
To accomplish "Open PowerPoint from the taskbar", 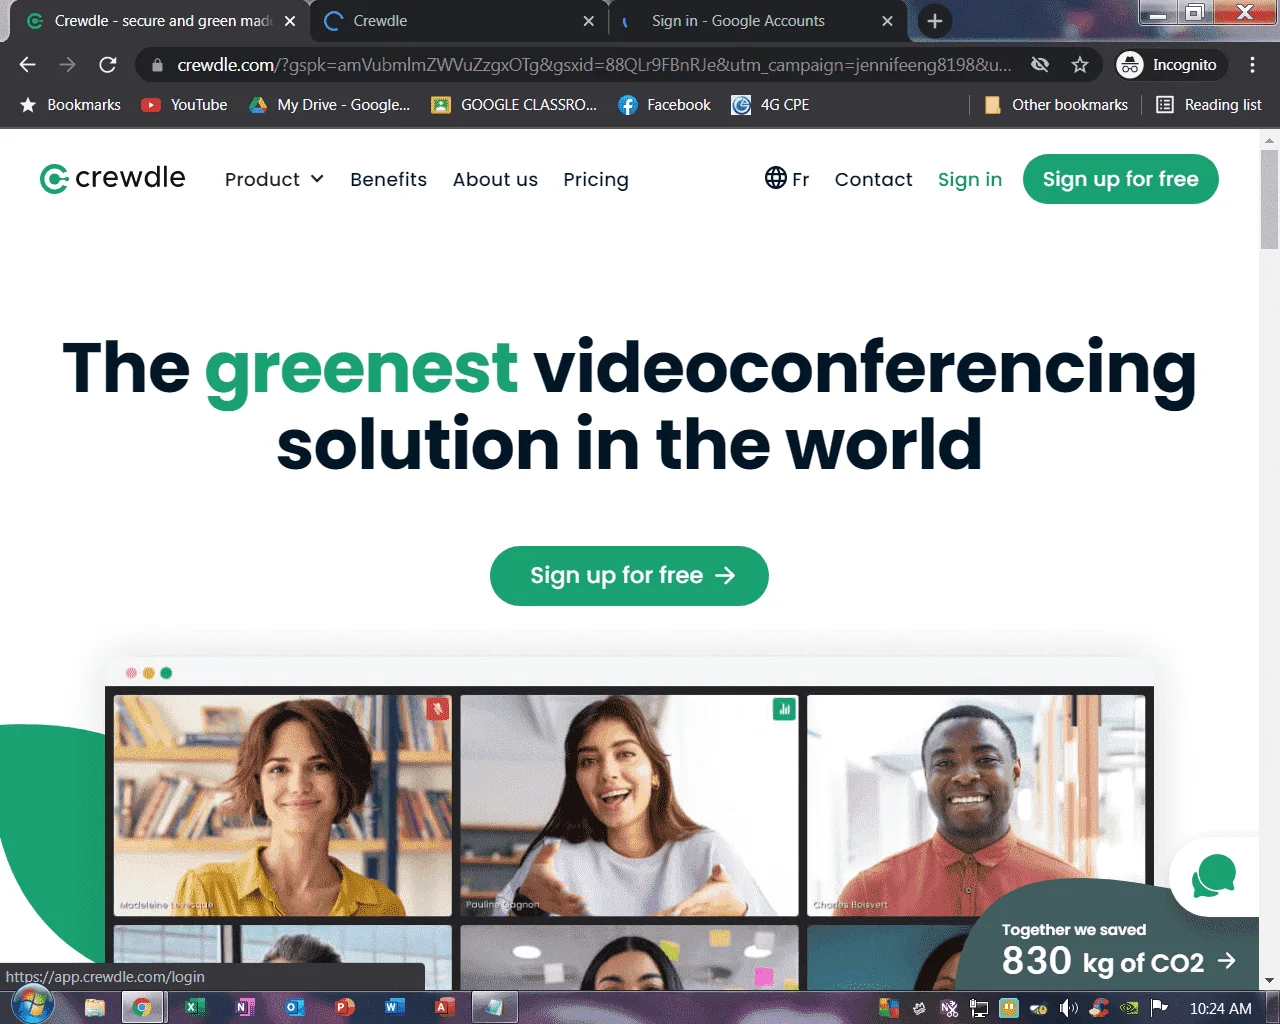I will [x=345, y=1007].
